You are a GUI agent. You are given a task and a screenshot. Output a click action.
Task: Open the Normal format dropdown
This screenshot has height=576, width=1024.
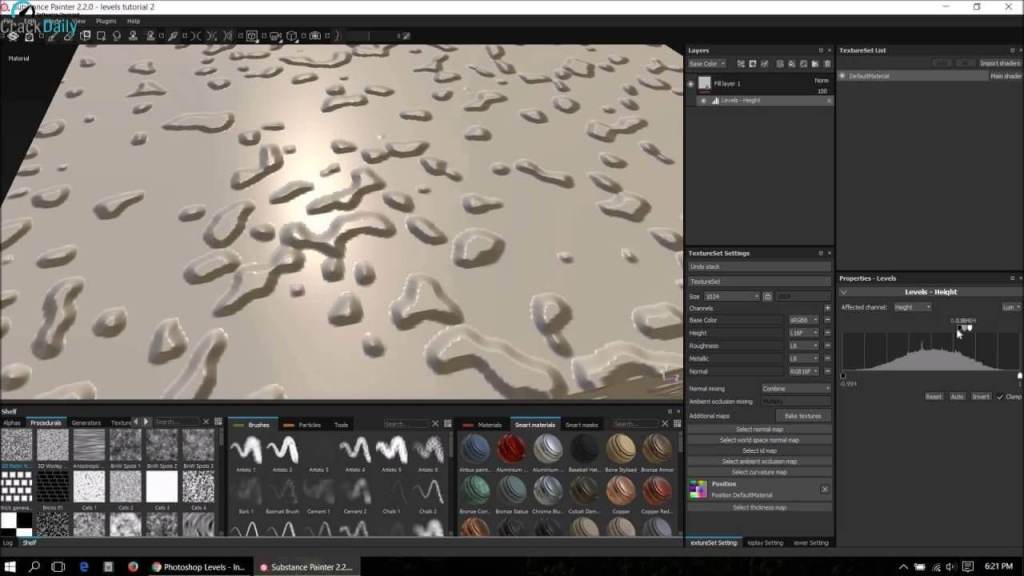pyautogui.click(x=804, y=371)
